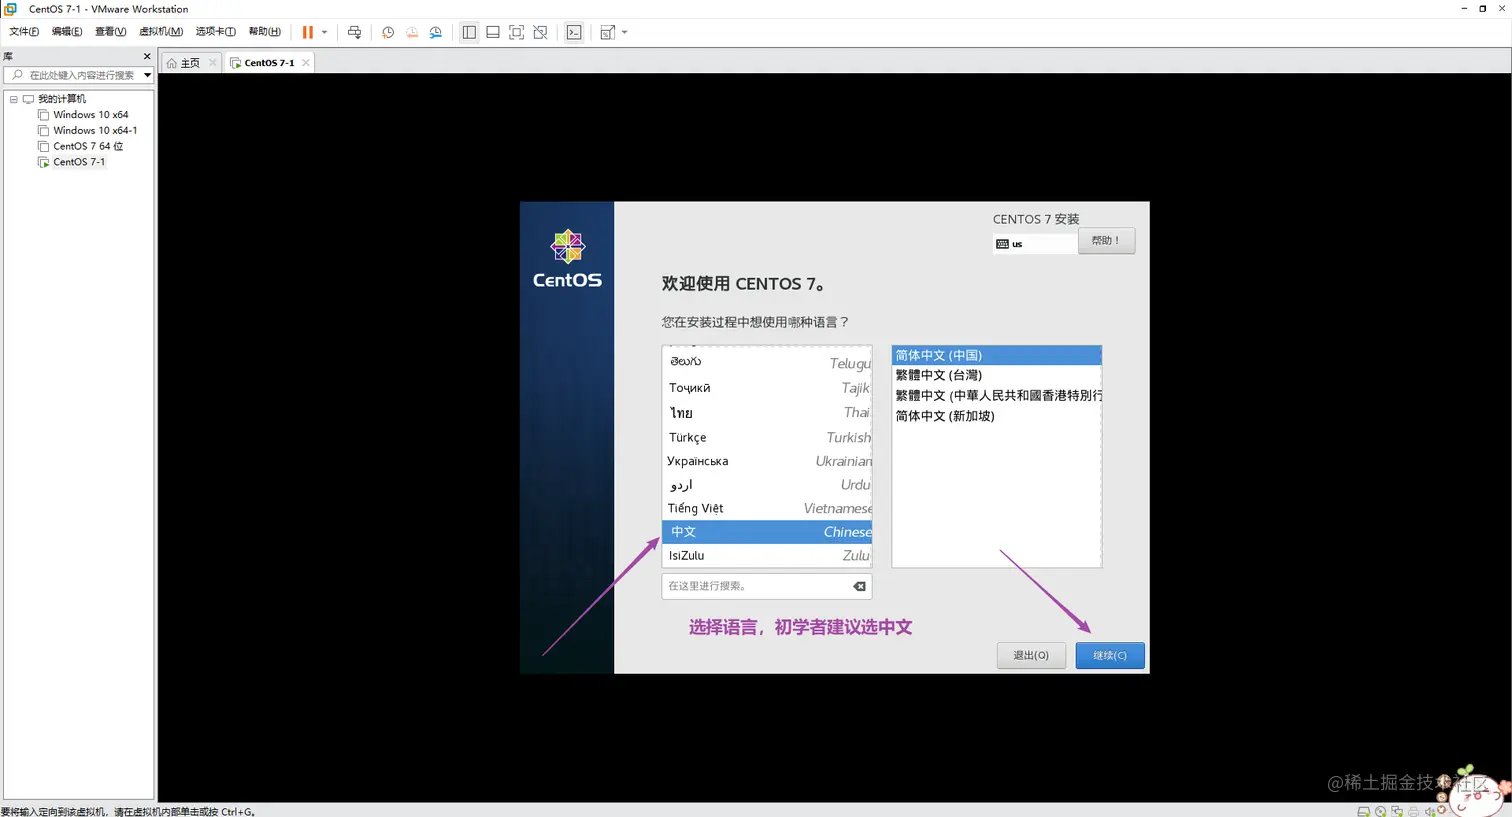Click the stretch guest display icon
This screenshot has height=817, width=1512.
[x=607, y=33]
